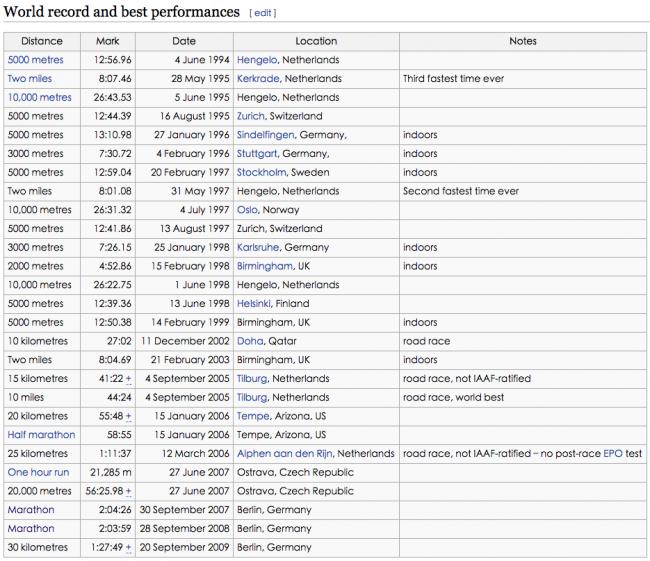The height and width of the screenshot is (561, 650).
Task: Click the 27:02 mark value
Action: tap(119, 341)
